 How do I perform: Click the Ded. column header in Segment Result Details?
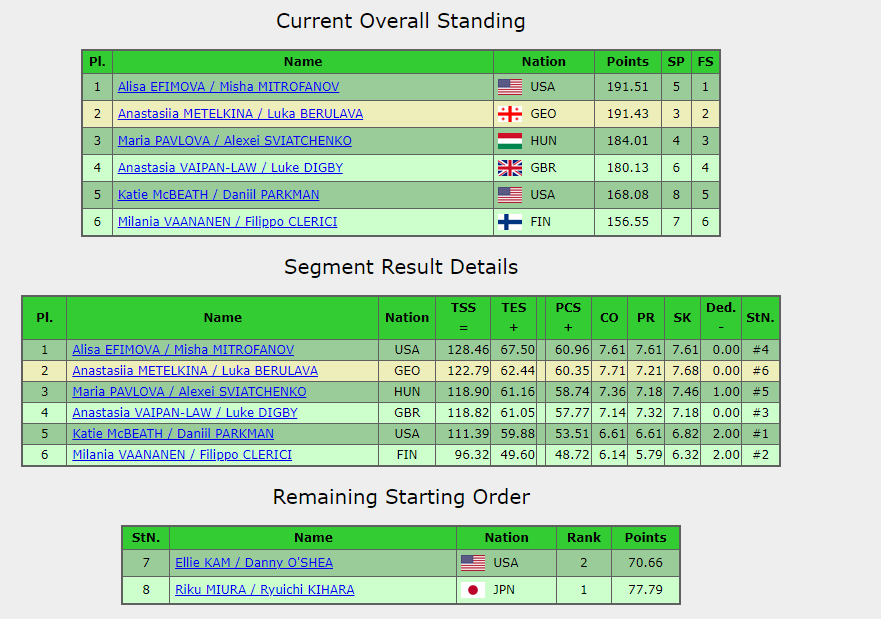coord(721,318)
